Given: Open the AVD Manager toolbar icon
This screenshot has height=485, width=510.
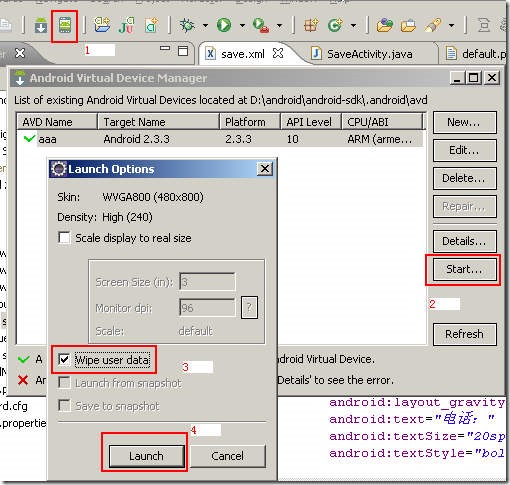Looking at the screenshot, I should pos(65,25).
